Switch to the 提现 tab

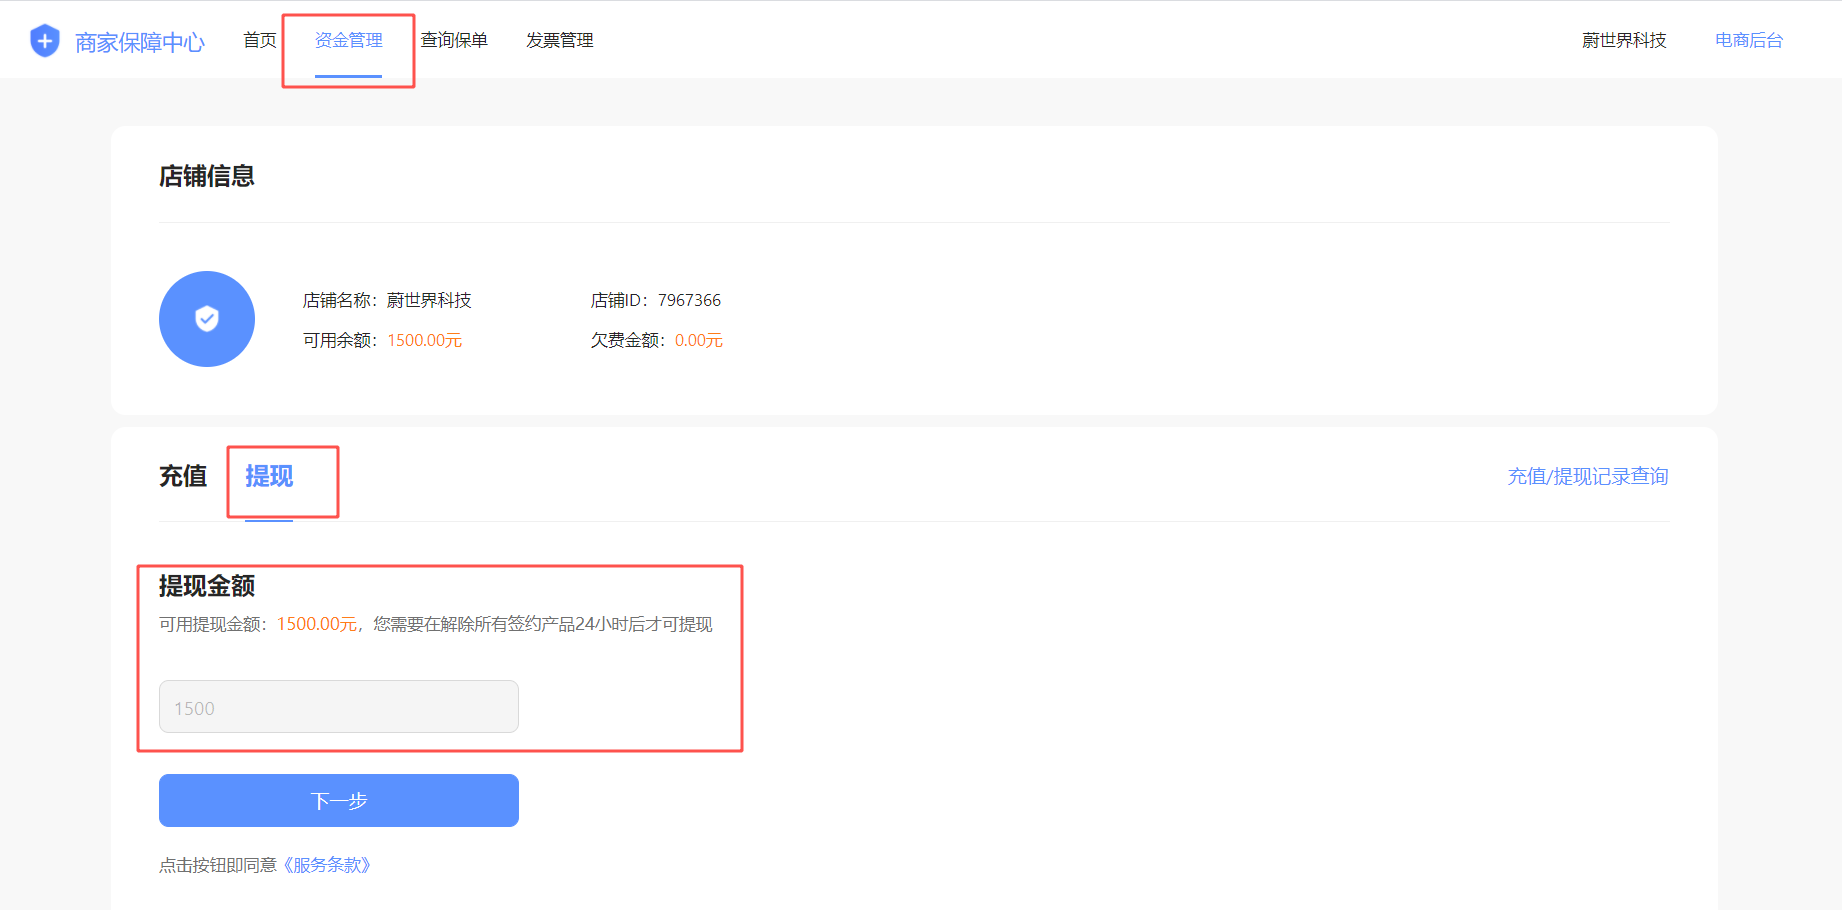[x=269, y=476]
